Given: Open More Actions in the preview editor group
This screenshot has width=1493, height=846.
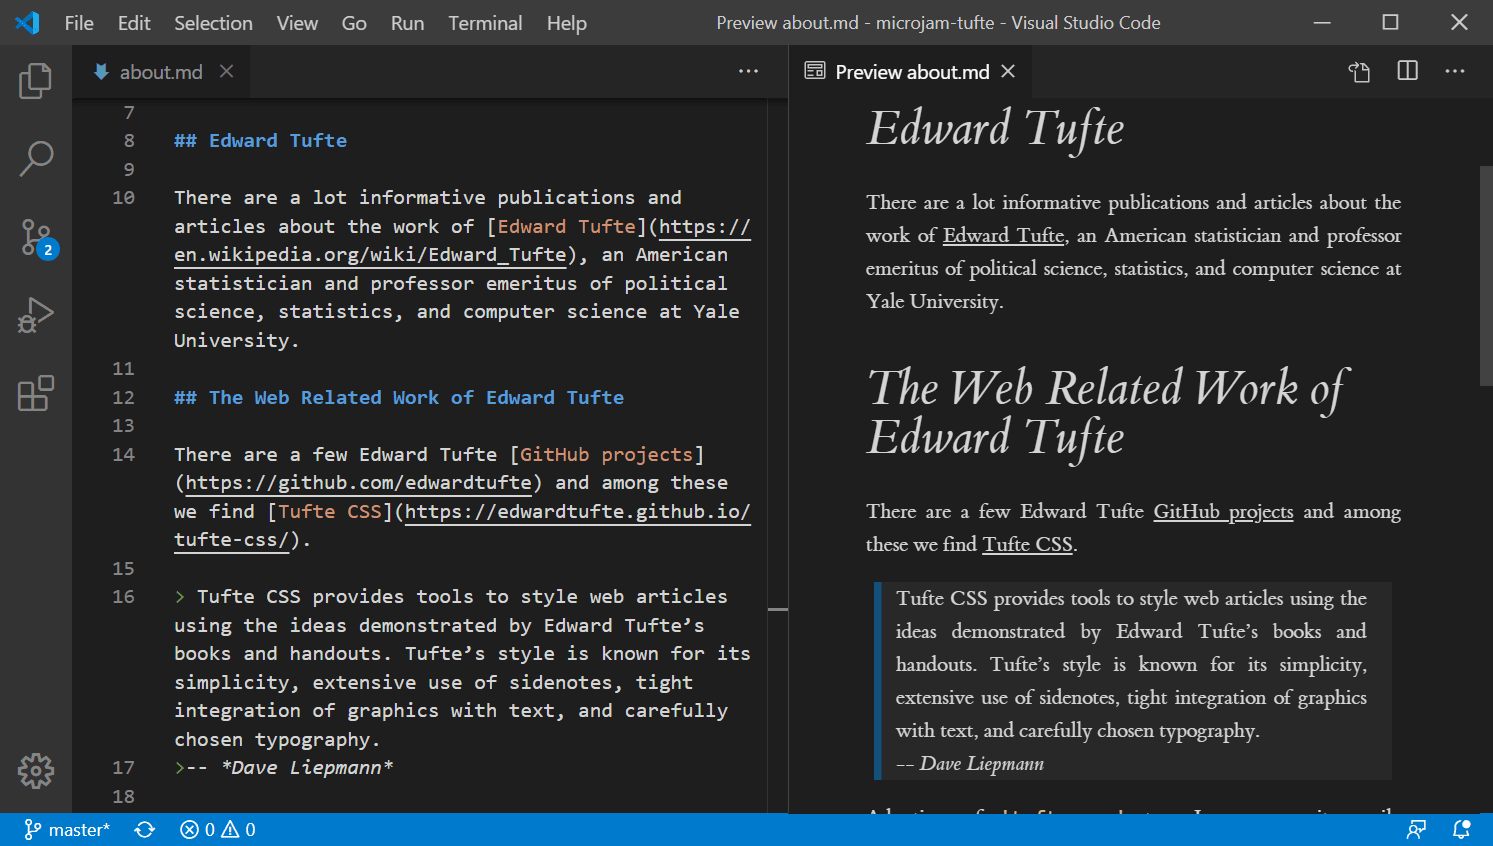Looking at the screenshot, I should click(1455, 71).
